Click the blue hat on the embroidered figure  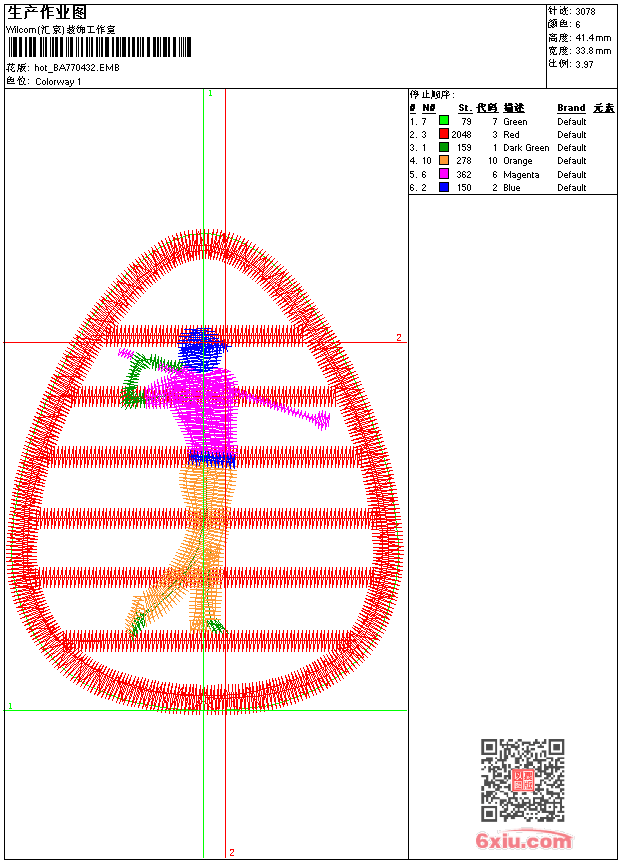click(203, 347)
